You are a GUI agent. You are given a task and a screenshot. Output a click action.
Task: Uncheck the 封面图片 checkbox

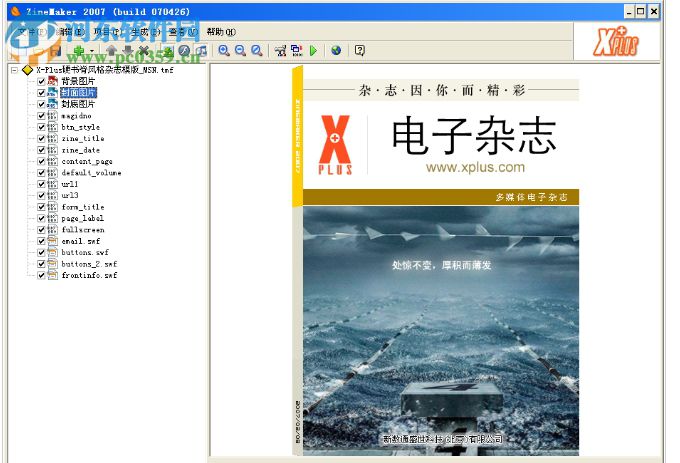pos(41,93)
